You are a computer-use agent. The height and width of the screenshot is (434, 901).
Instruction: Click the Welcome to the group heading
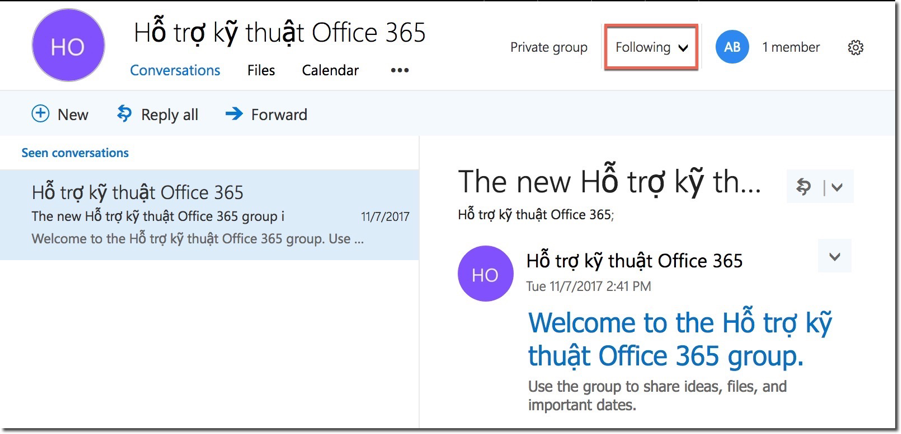(679, 339)
